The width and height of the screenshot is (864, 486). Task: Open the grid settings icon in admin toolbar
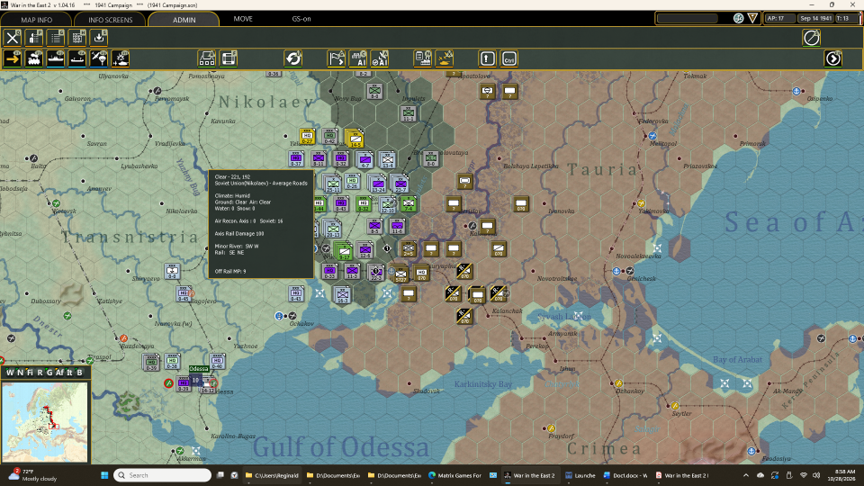coord(77,37)
